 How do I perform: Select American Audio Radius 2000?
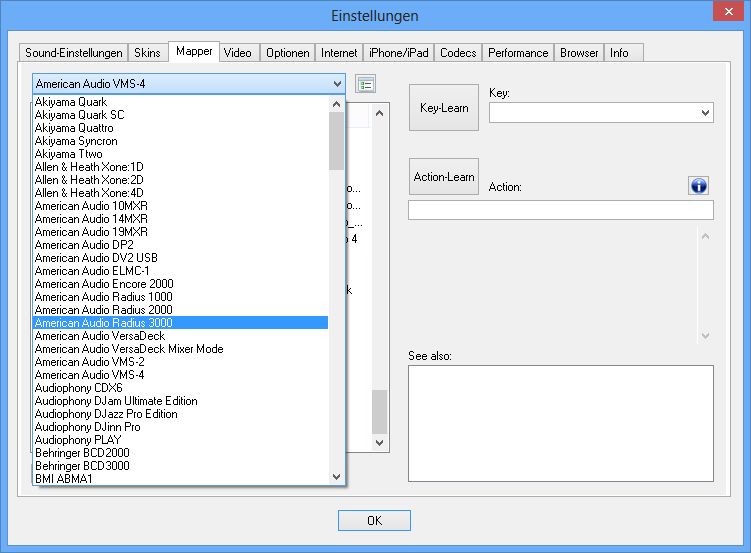181,310
